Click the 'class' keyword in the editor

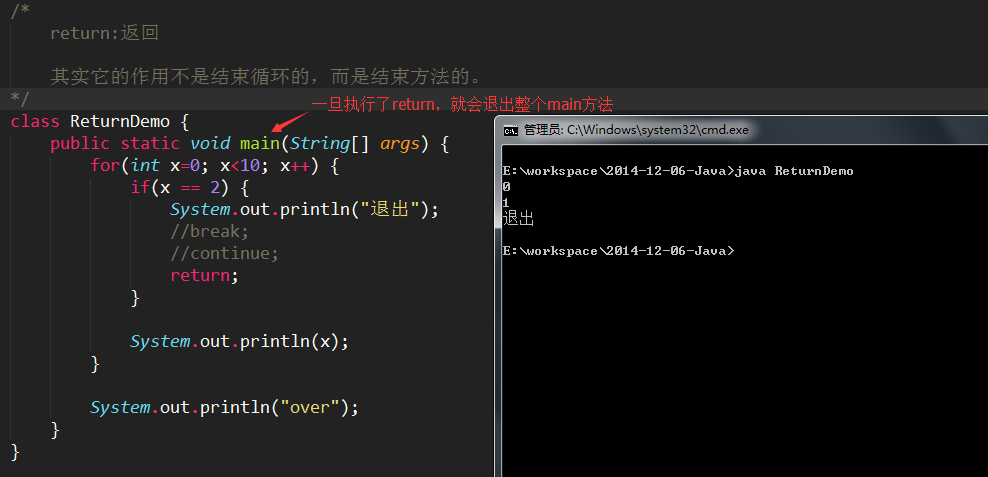pyautogui.click(x=35, y=121)
